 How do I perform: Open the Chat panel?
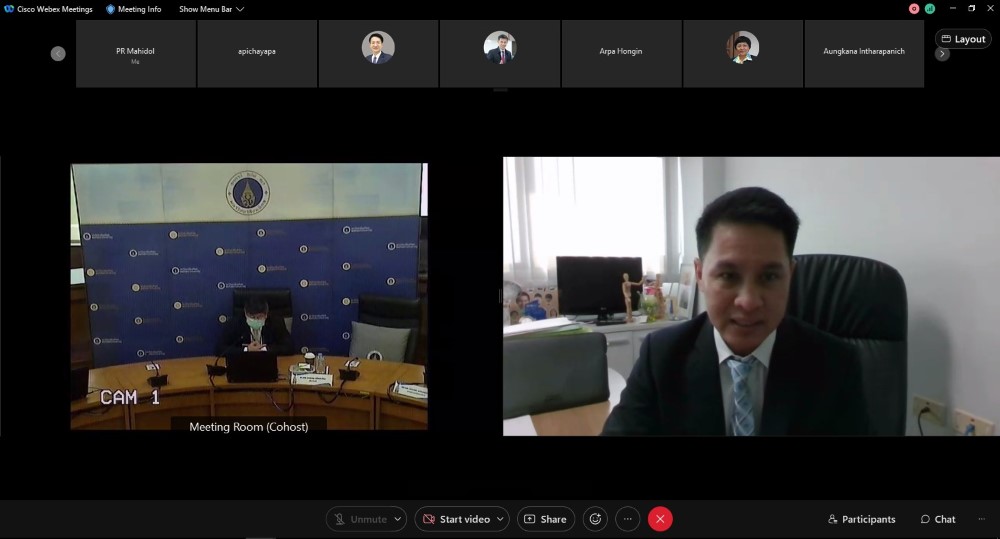pos(938,519)
